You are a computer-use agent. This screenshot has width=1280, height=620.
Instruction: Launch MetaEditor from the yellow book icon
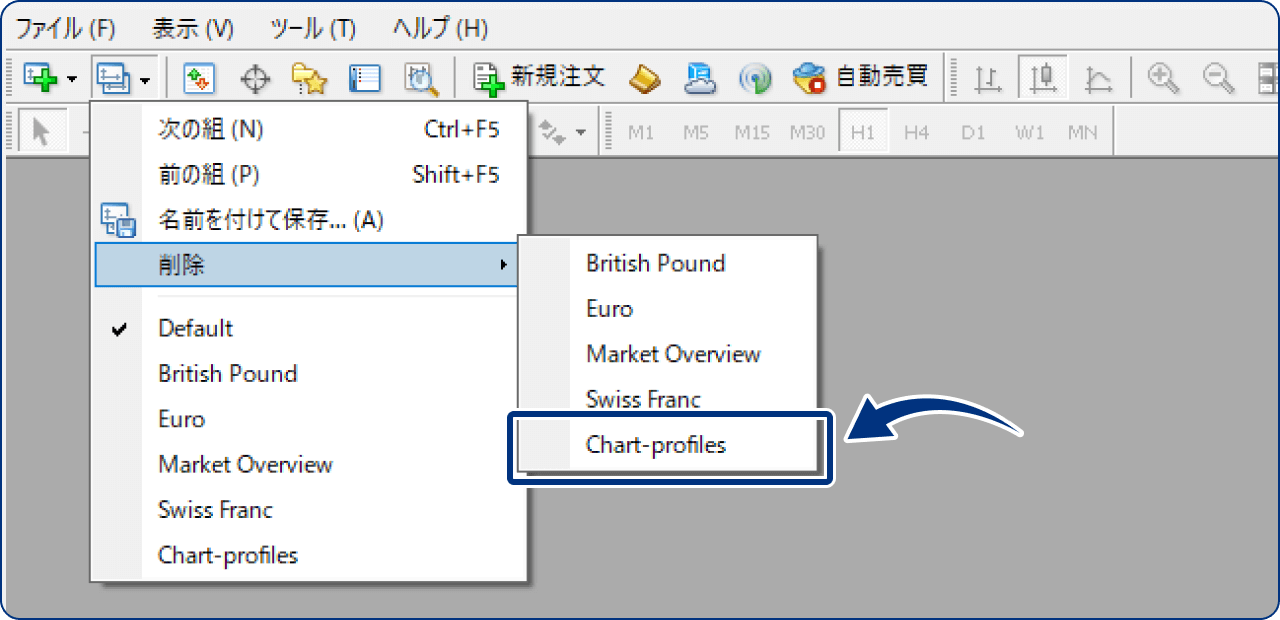tap(645, 77)
